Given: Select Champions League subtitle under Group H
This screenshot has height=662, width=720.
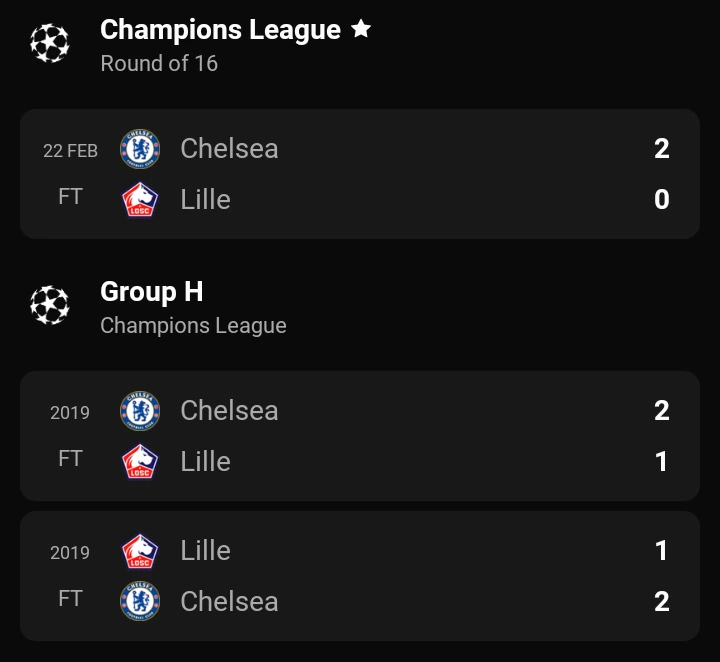Looking at the screenshot, I should [x=193, y=325].
